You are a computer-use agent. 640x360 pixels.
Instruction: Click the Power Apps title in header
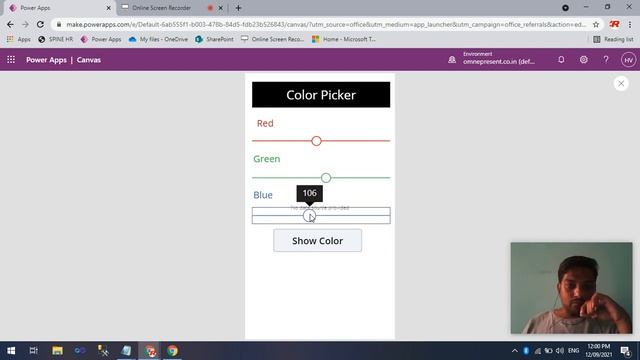pyautogui.click(x=46, y=60)
